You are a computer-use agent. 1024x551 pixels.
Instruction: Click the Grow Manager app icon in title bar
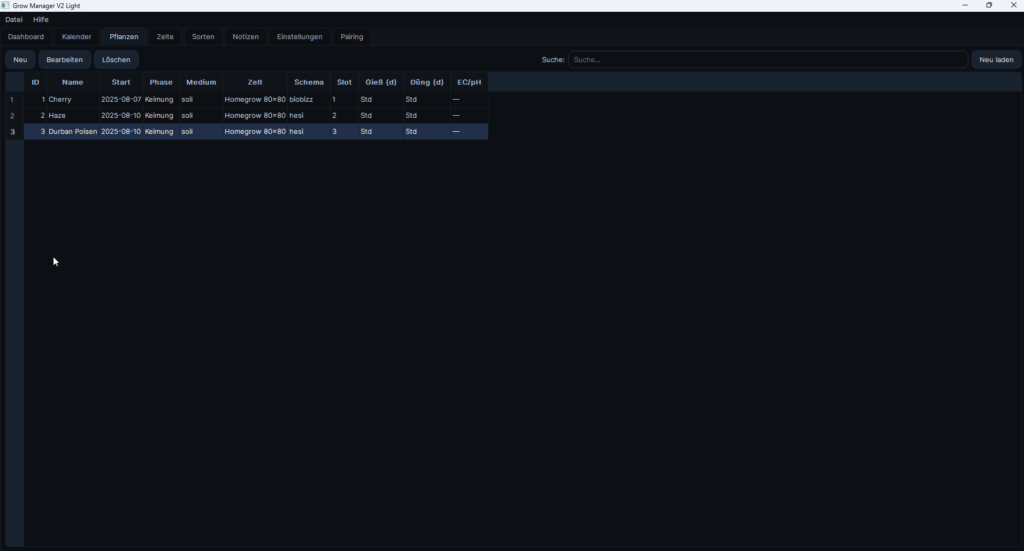(5, 5)
